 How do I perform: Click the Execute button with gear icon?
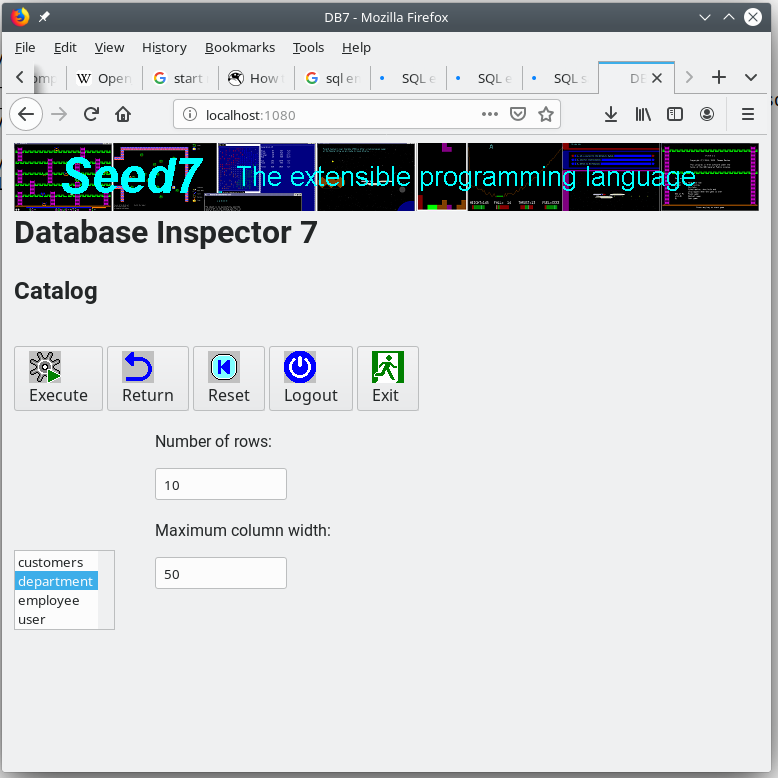click(x=58, y=378)
